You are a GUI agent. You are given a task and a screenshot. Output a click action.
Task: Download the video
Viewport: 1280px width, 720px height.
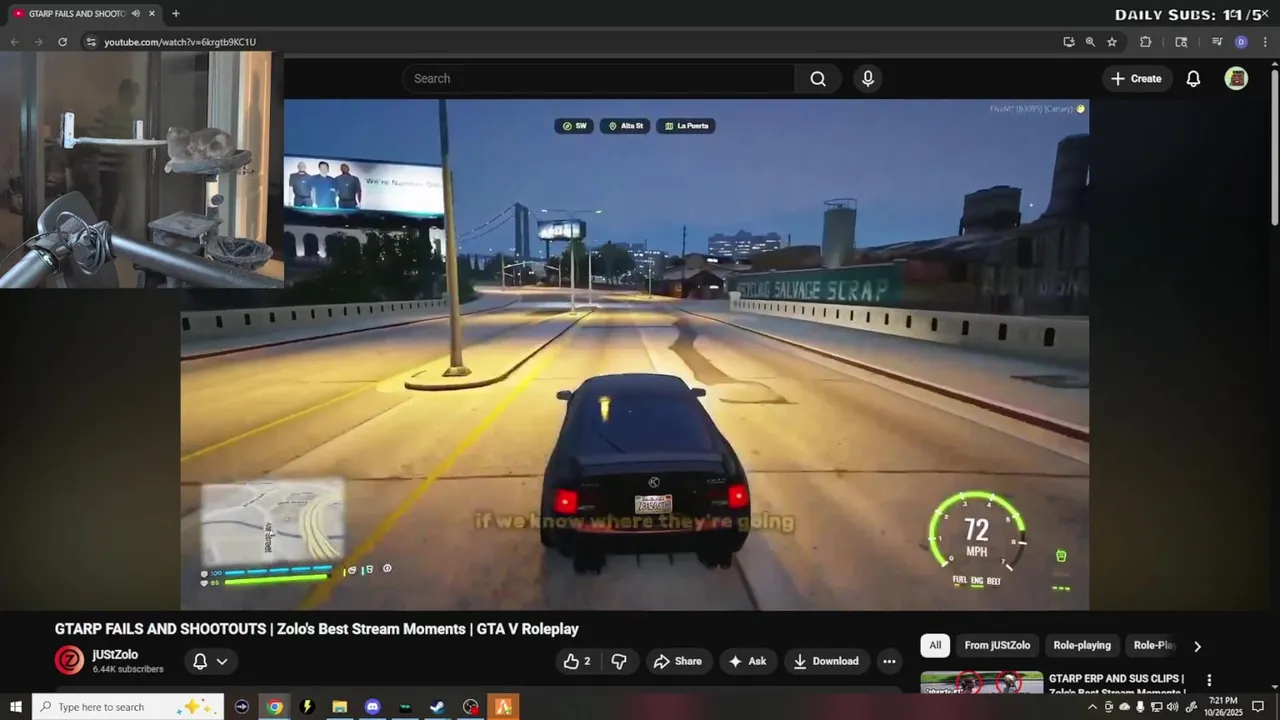[x=826, y=661]
